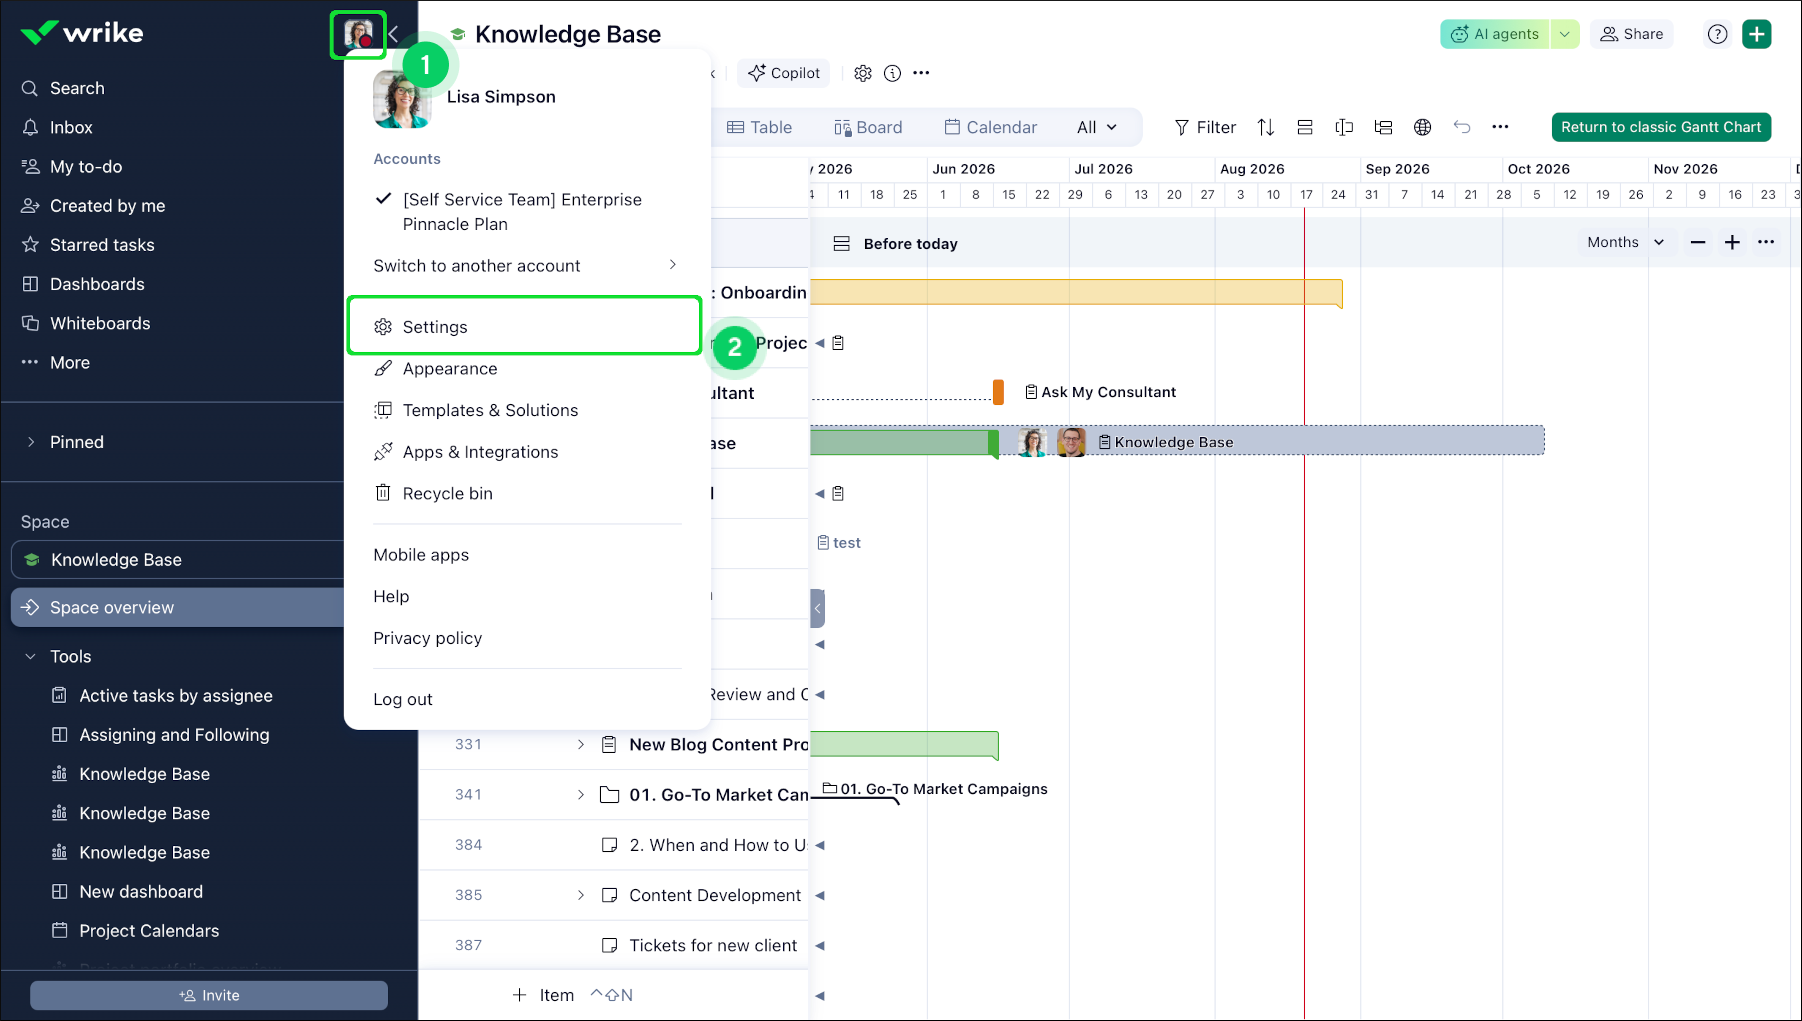Show Starred tasks

(x=88, y=244)
